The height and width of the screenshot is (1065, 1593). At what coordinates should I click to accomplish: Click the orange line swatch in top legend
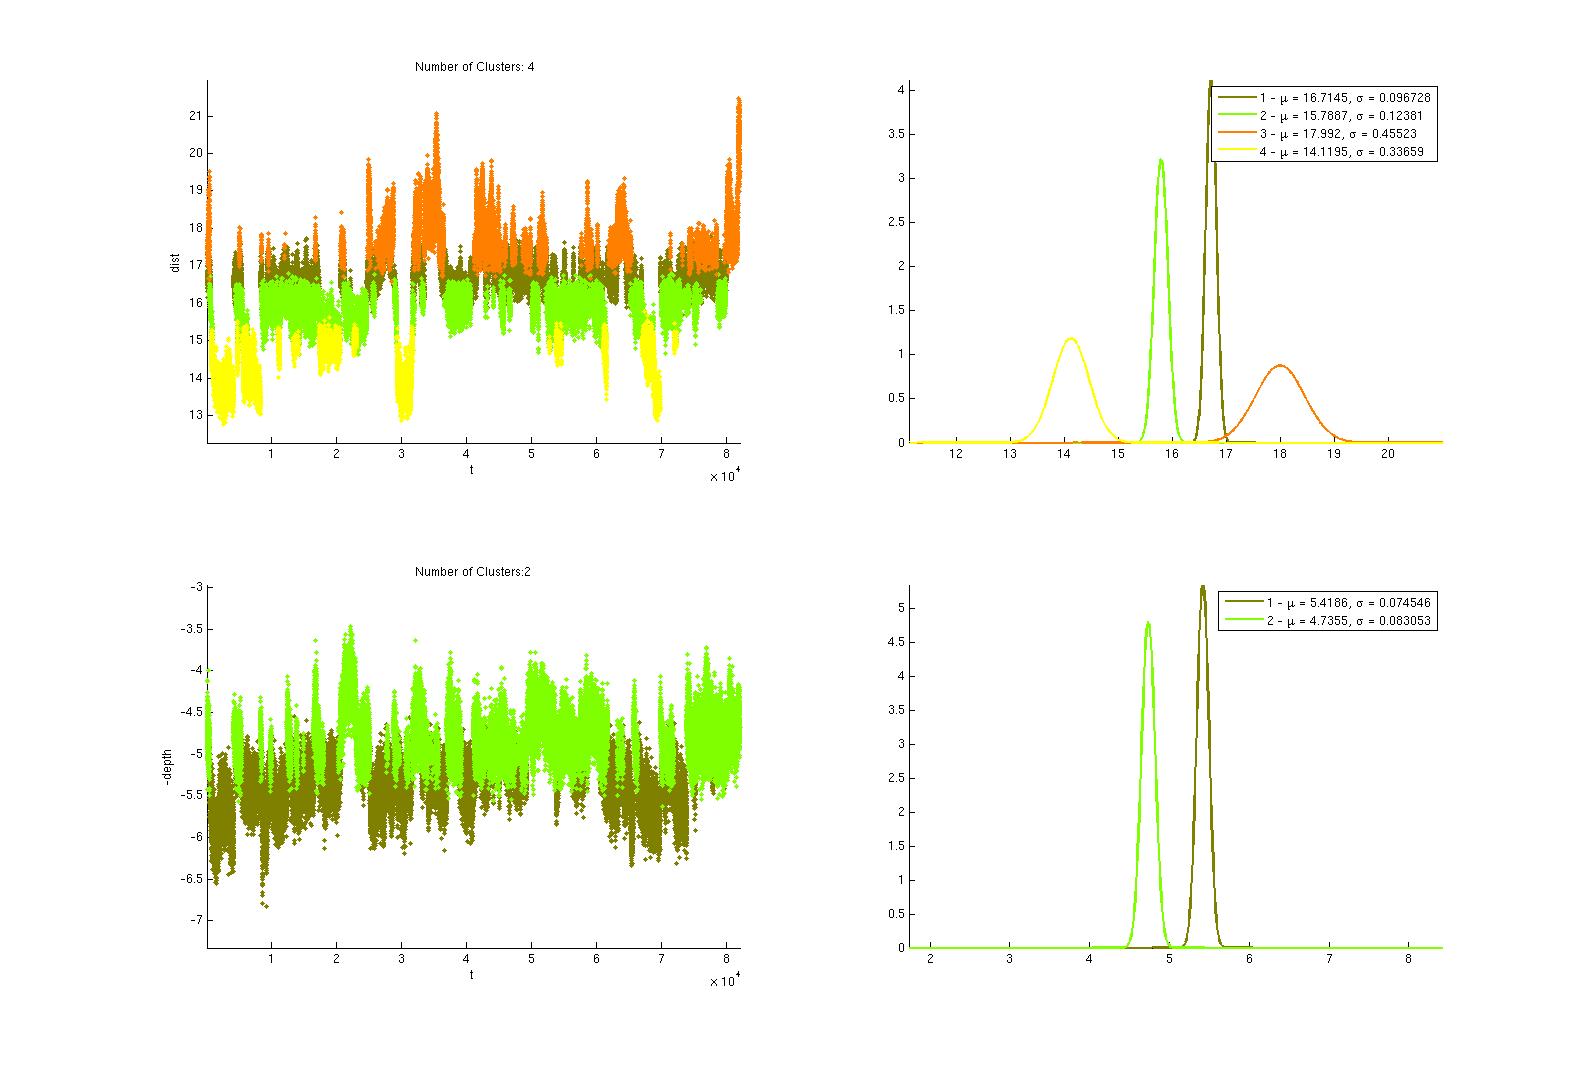(x=1235, y=134)
